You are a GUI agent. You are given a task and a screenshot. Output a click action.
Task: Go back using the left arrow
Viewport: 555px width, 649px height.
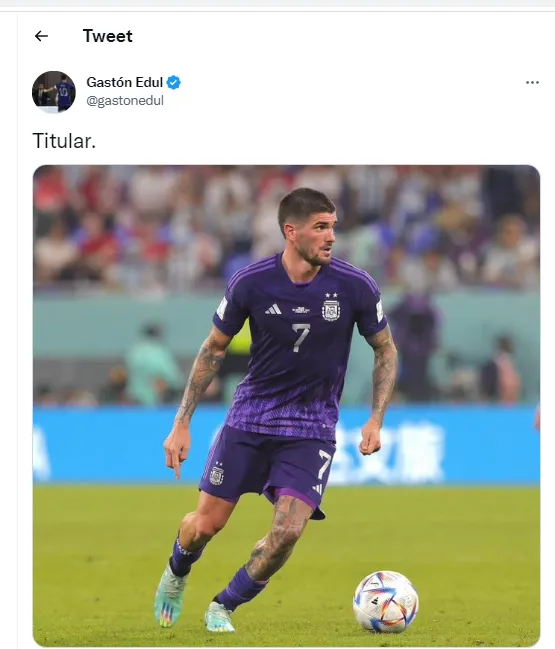click(x=41, y=36)
